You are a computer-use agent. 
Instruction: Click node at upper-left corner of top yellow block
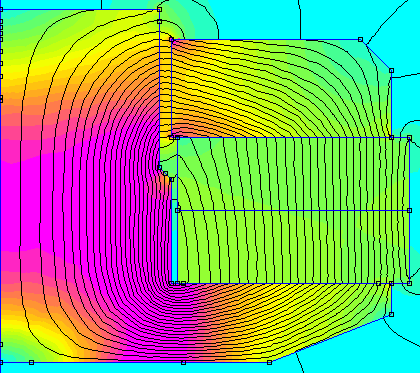[x=171, y=40]
